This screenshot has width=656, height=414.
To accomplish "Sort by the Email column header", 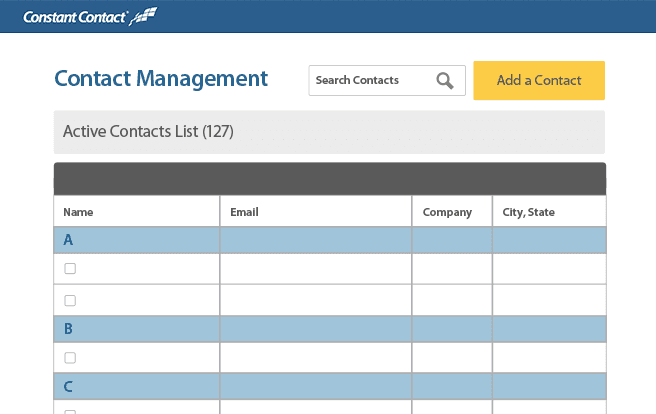I will pyautogui.click(x=245, y=212).
